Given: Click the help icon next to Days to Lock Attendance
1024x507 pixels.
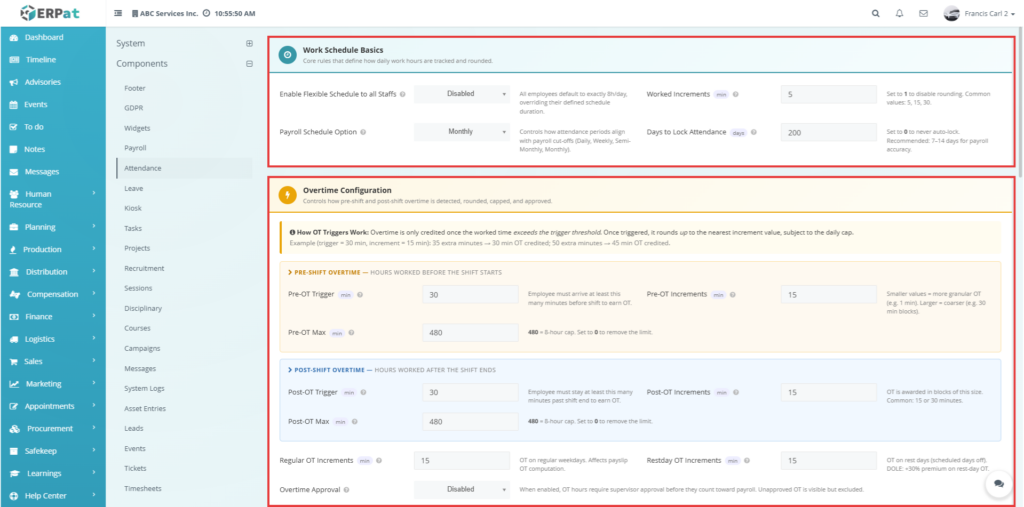Looking at the screenshot, I should coord(755,132).
